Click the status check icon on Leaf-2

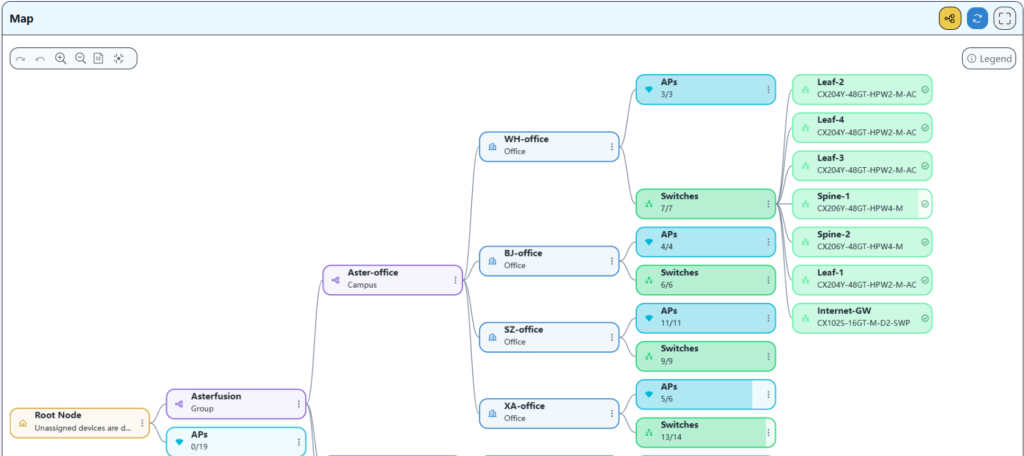point(924,90)
